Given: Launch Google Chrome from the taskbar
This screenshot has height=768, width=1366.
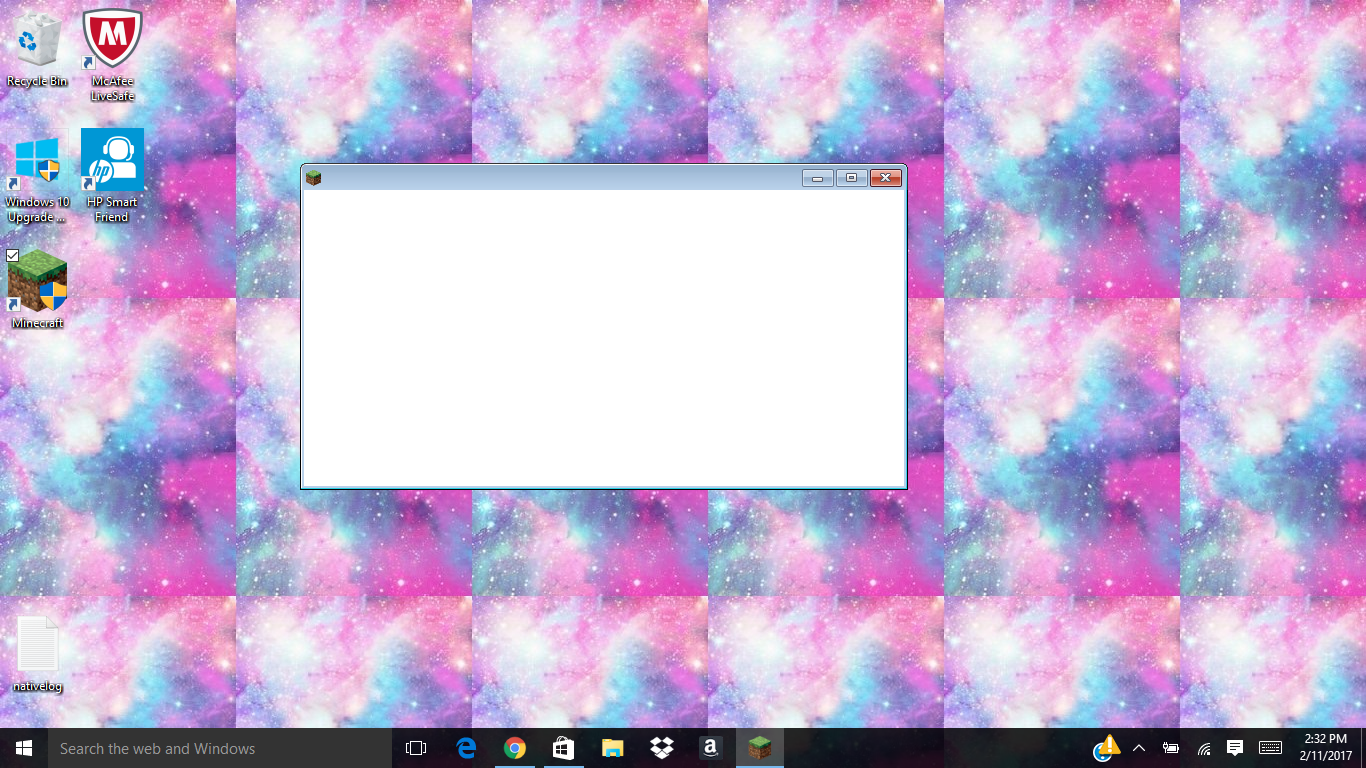Looking at the screenshot, I should point(514,748).
